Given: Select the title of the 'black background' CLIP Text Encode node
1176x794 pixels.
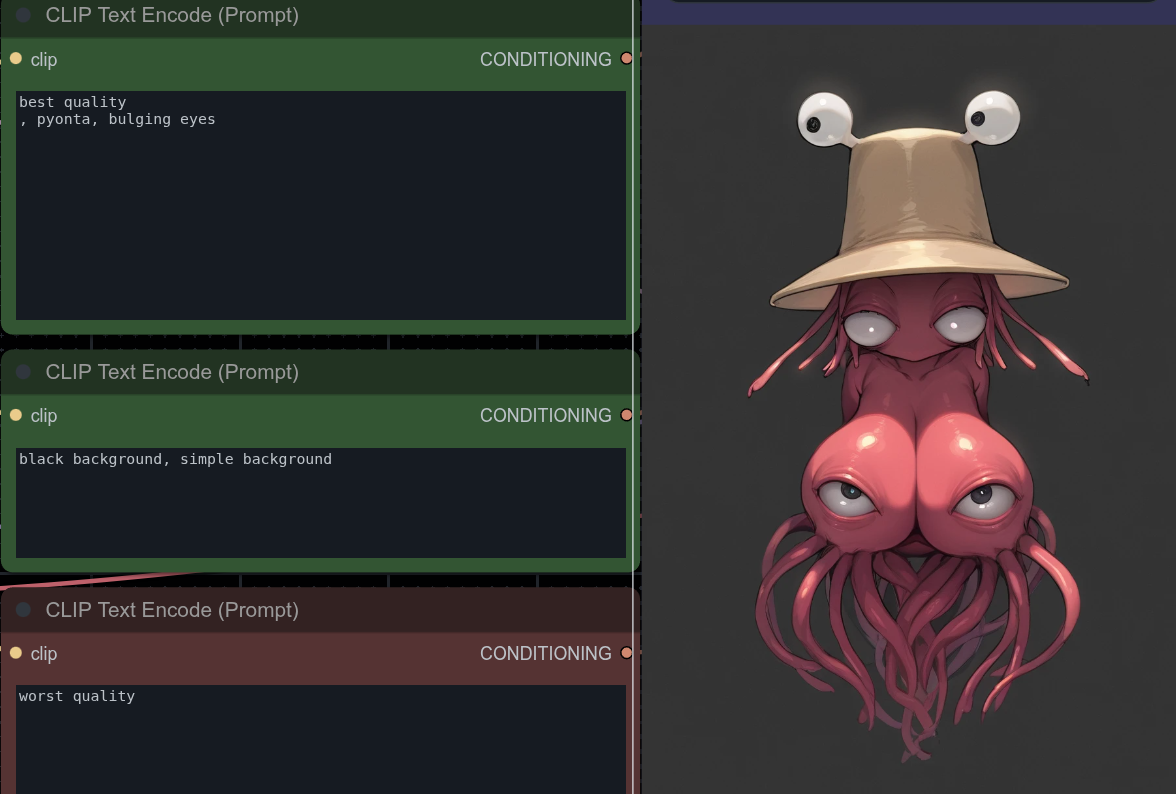Looking at the screenshot, I should 172,372.
